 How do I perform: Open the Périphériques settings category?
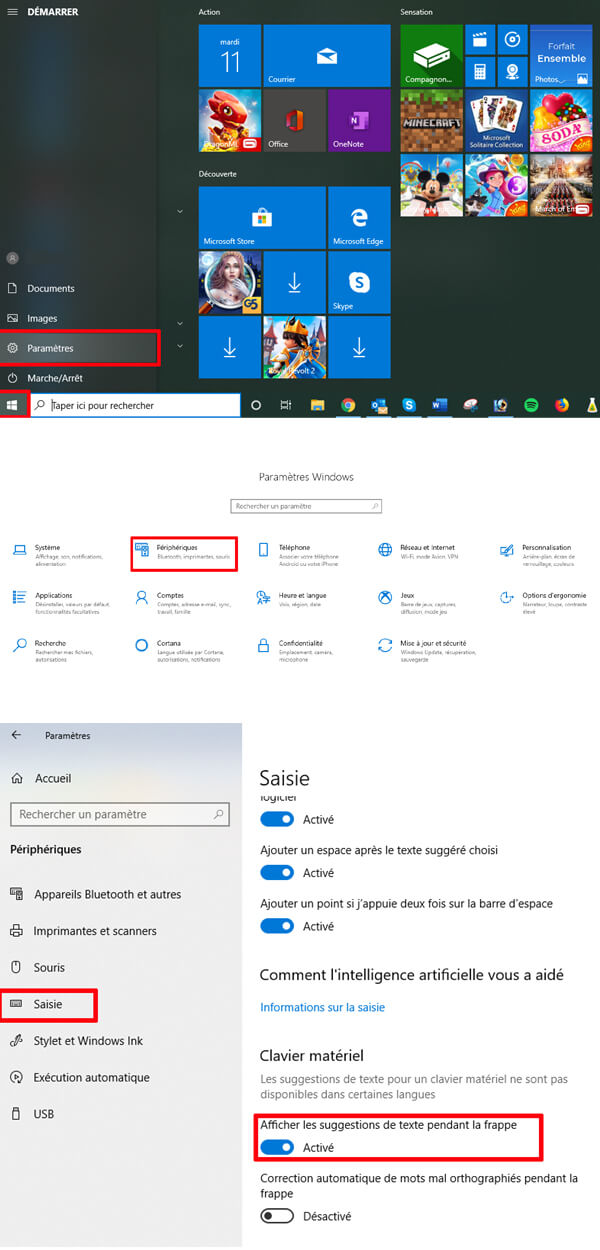tap(185, 552)
